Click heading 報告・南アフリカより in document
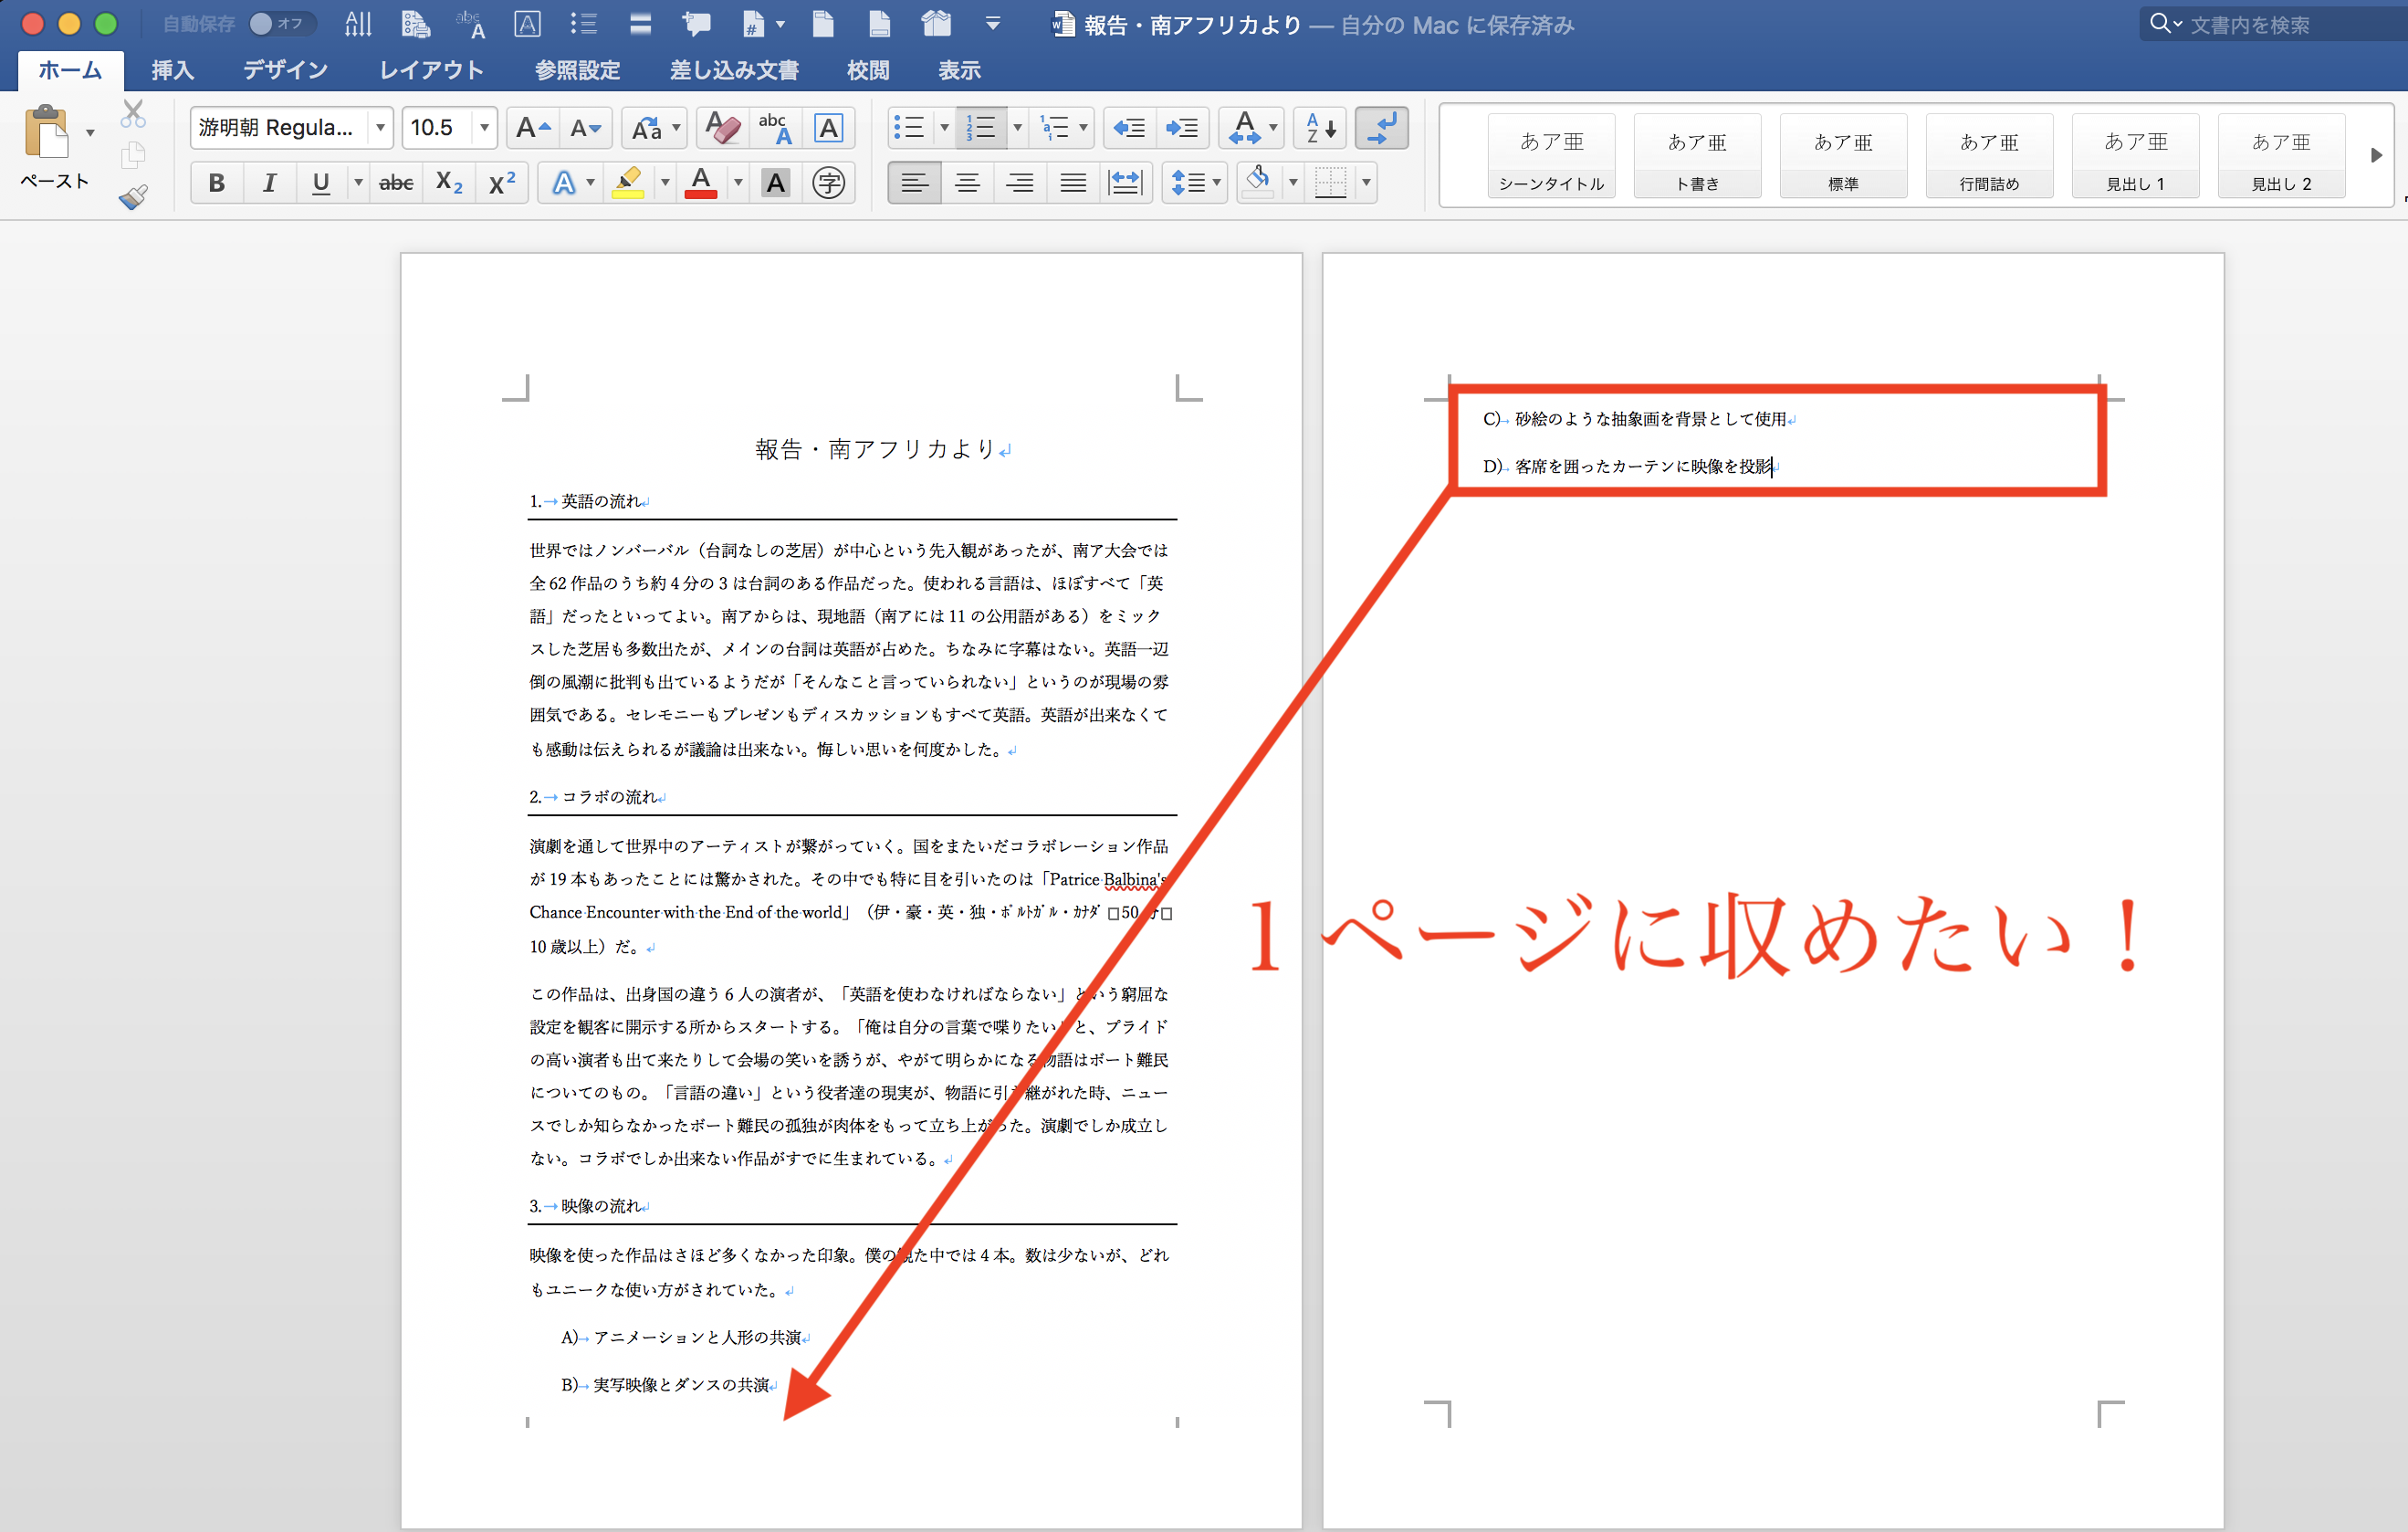The image size is (2408, 1532). coord(875,449)
